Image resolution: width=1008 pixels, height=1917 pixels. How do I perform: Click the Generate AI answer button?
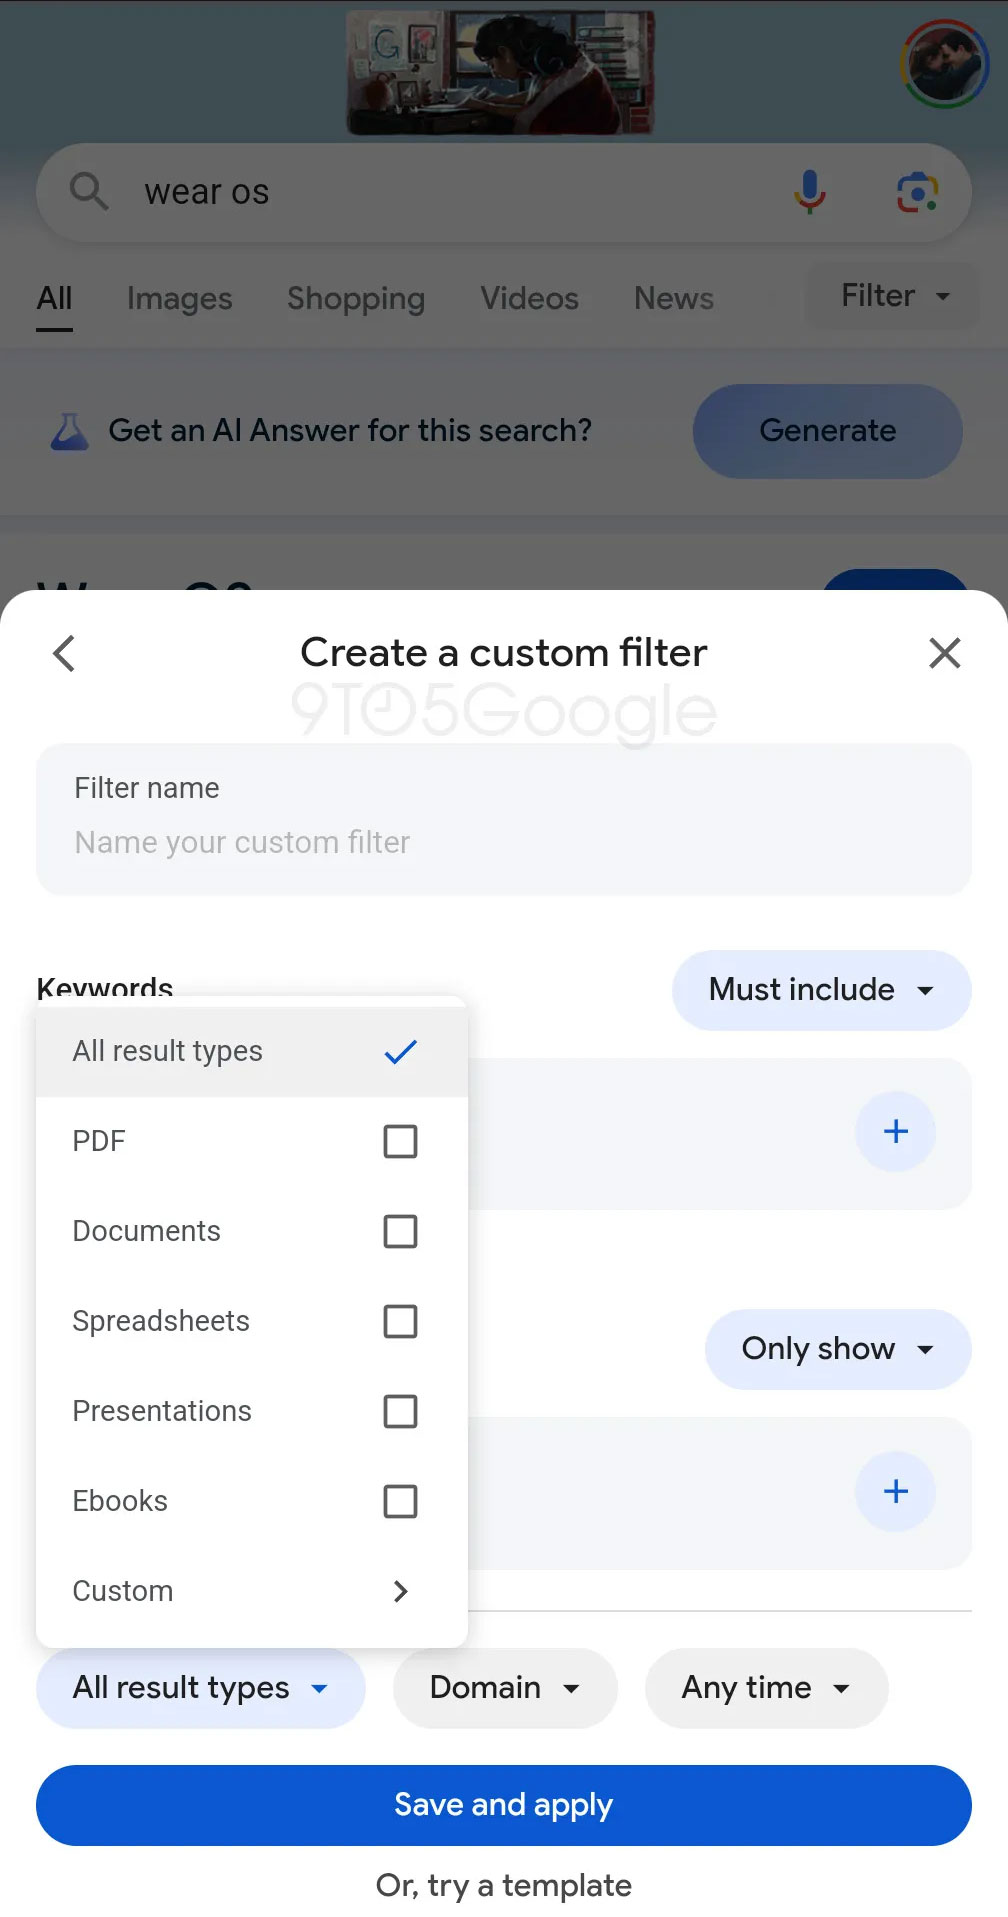coord(828,431)
